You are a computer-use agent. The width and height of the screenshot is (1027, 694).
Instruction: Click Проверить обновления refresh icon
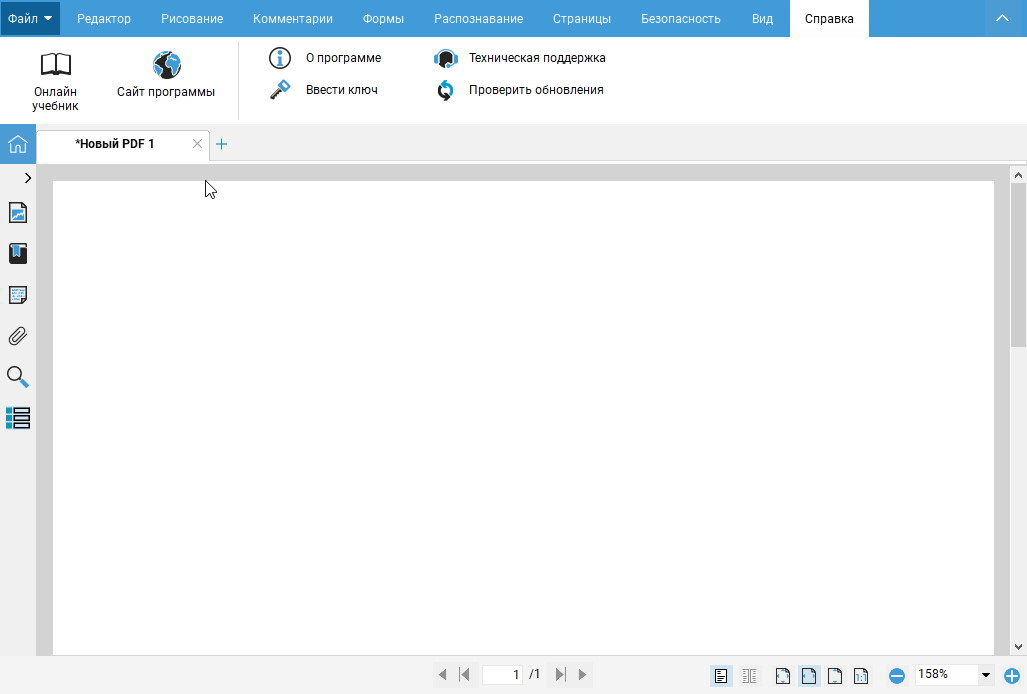(445, 90)
